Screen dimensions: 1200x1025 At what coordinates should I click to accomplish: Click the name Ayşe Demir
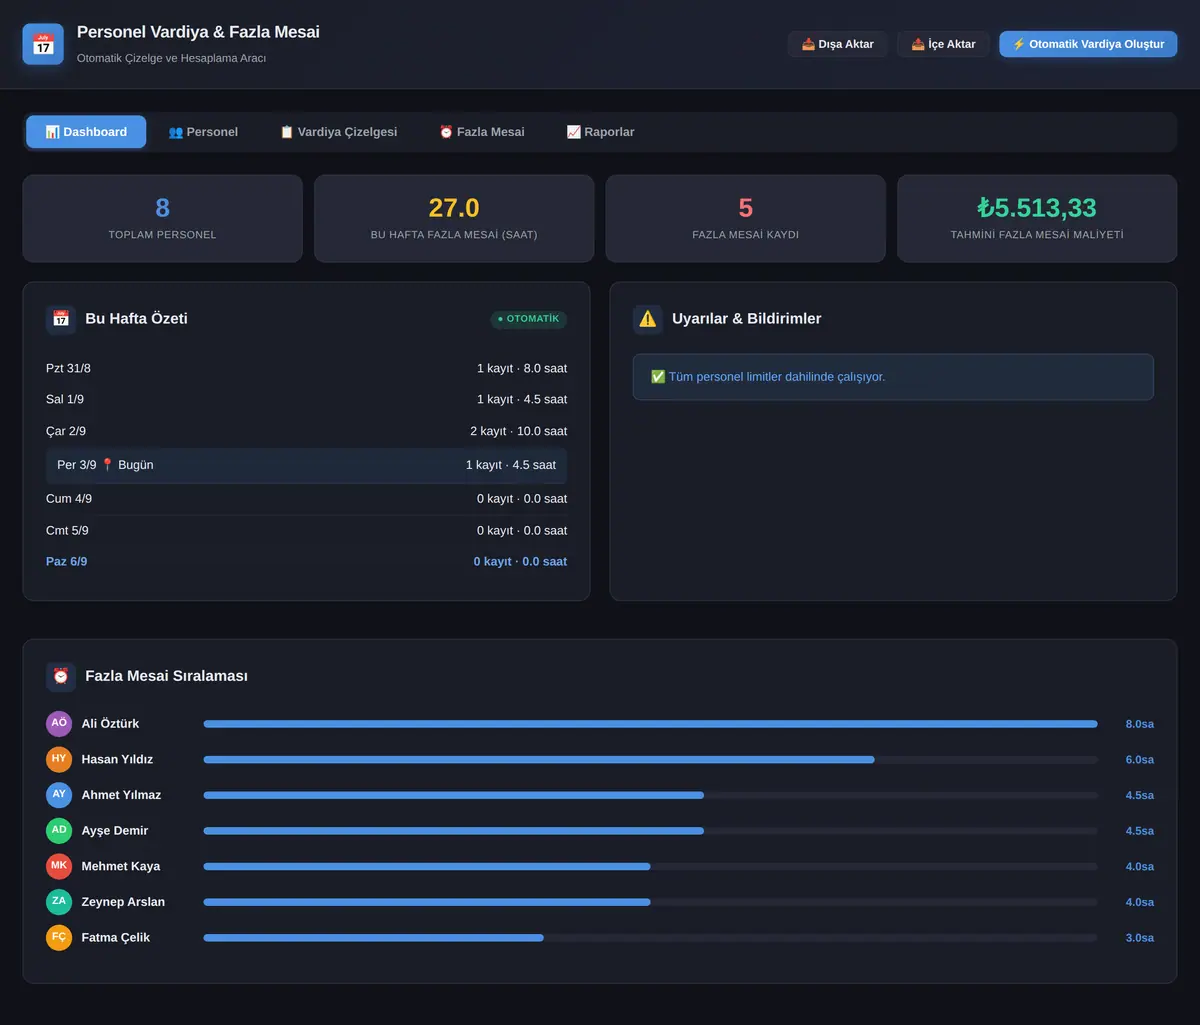[115, 830]
